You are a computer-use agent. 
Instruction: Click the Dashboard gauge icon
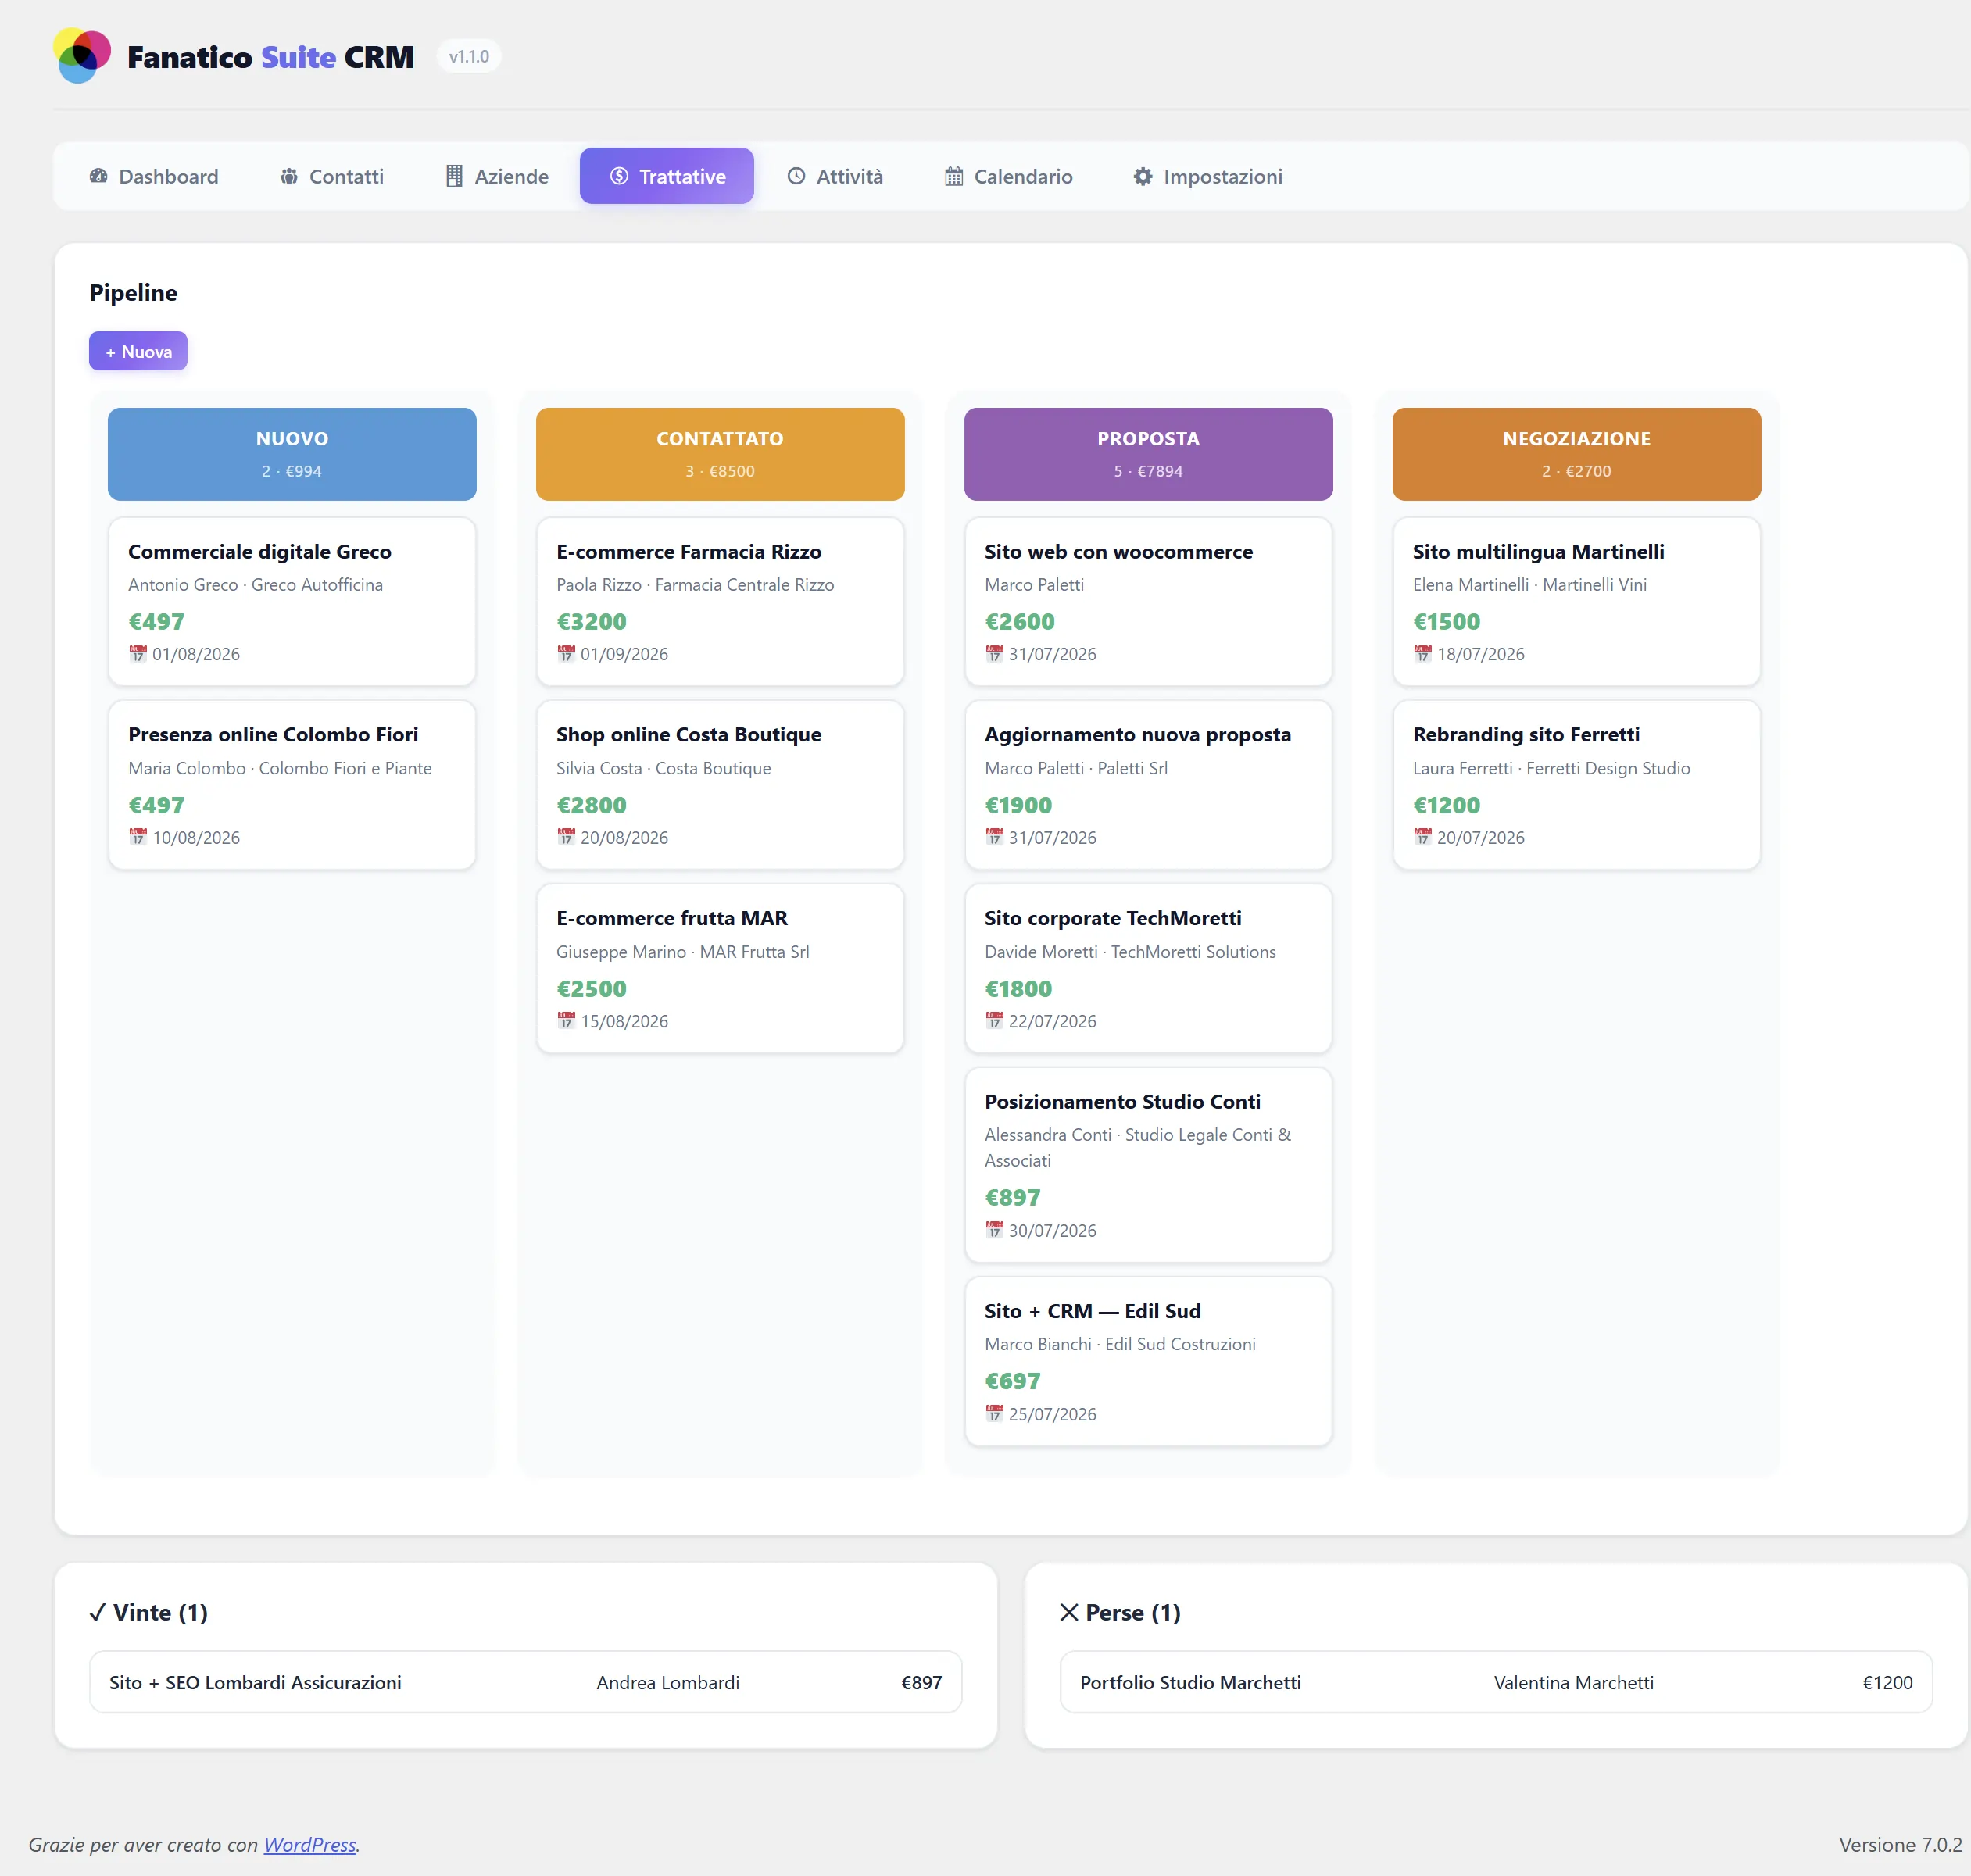click(98, 176)
